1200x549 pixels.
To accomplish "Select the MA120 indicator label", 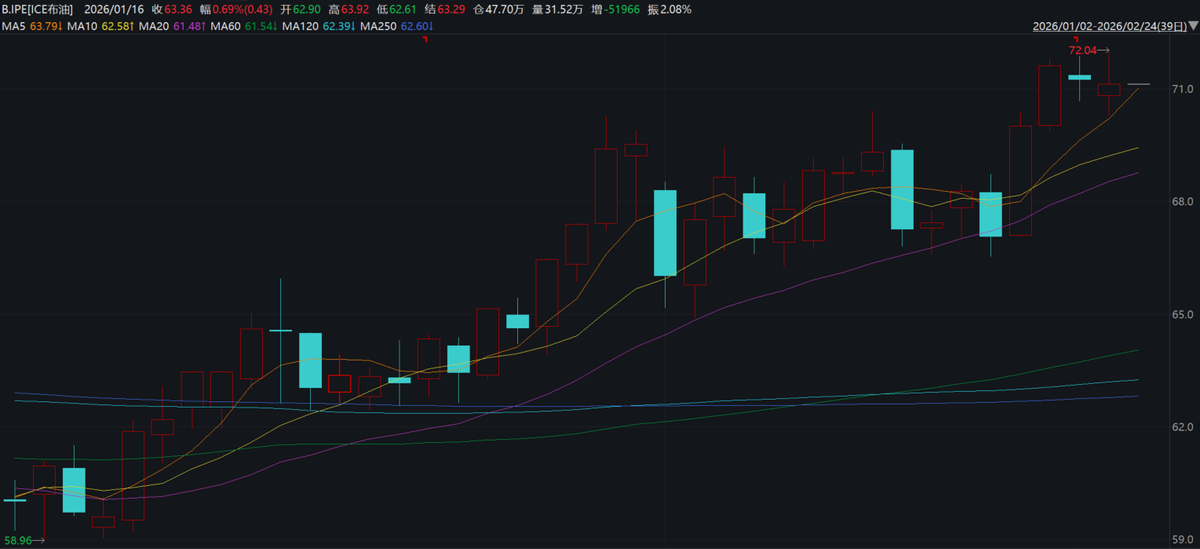I will pyautogui.click(x=301, y=25).
